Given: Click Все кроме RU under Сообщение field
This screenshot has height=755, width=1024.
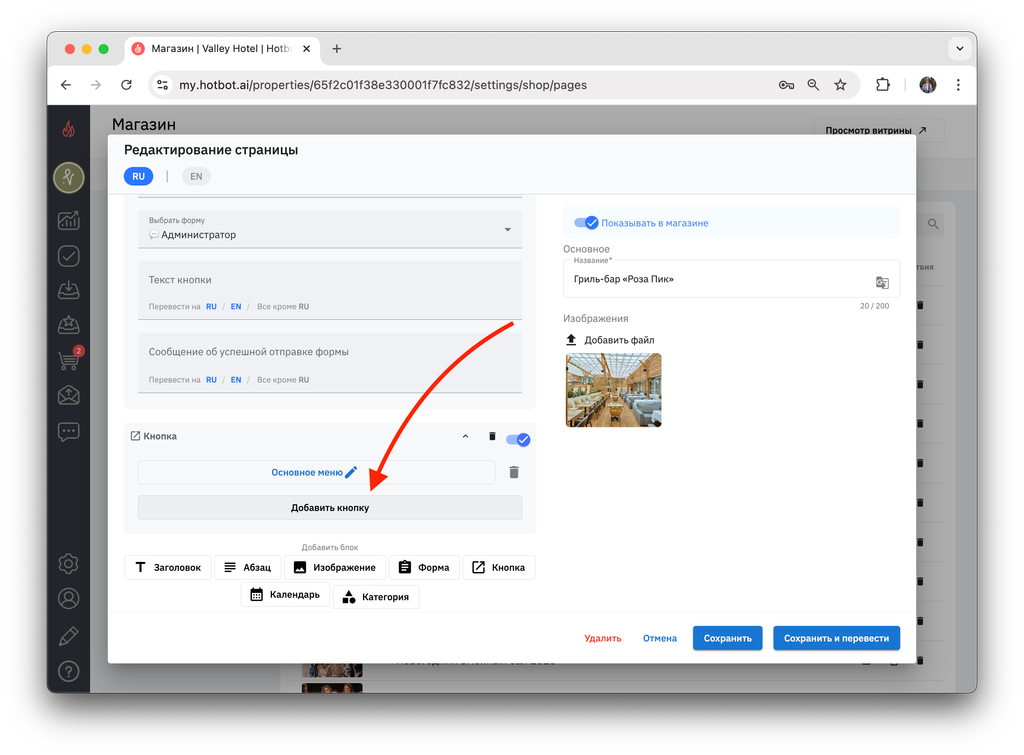Looking at the screenshot, I should point(283,379).
